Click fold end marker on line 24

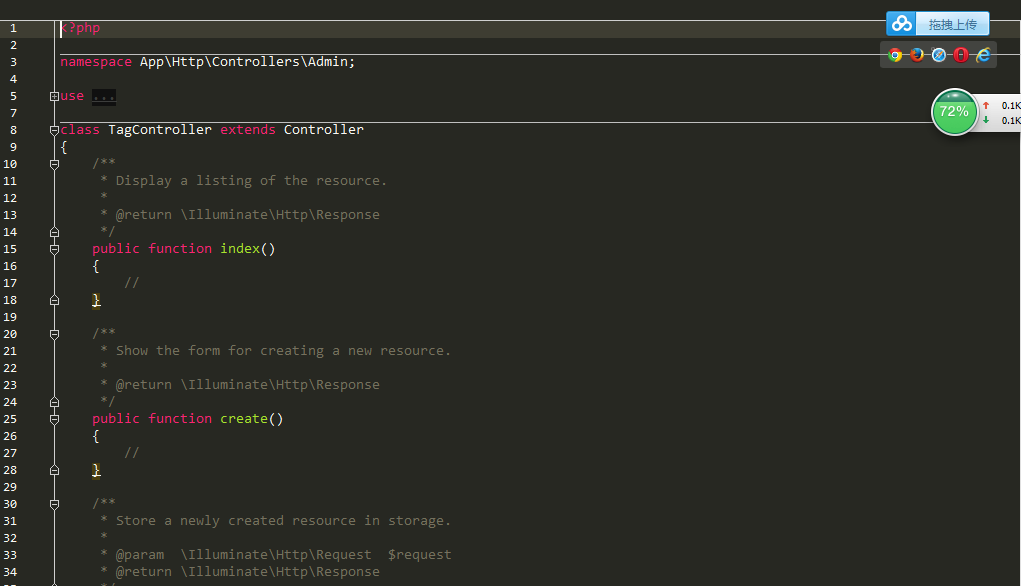tap(55, 402)
